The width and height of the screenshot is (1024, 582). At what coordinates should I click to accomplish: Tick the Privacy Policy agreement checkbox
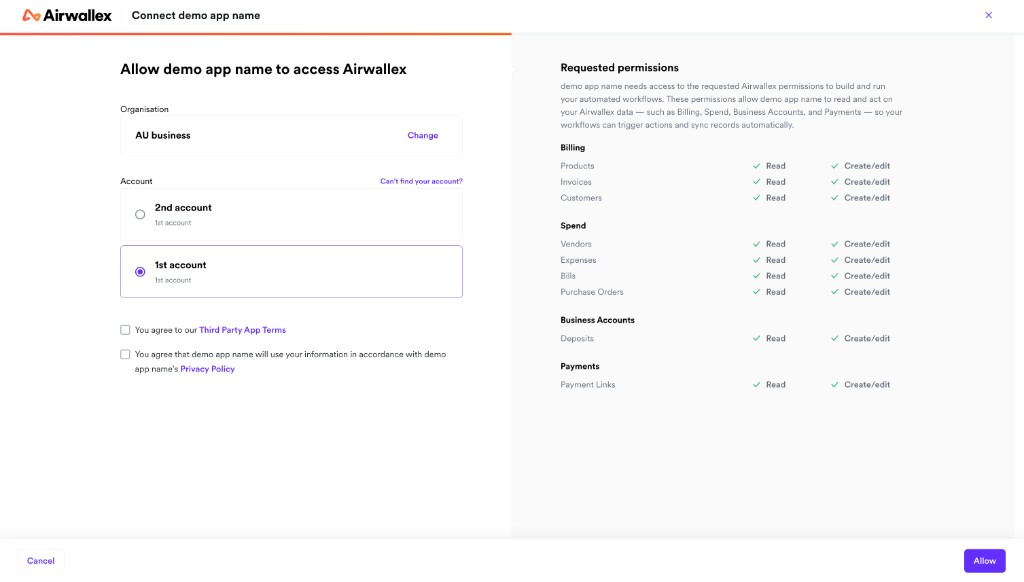pos(125,354)
